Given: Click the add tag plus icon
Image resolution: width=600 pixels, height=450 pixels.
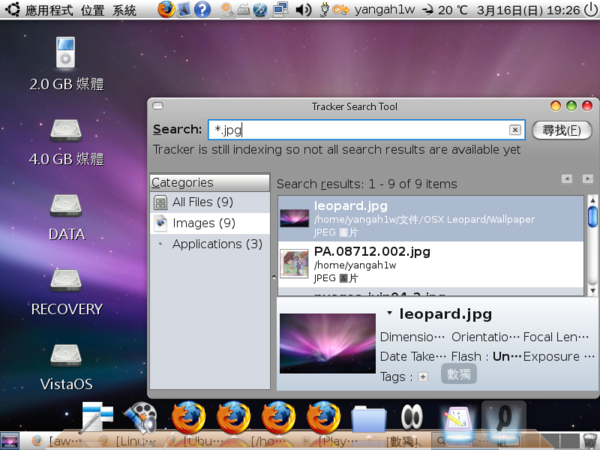Looking at the screenshot, I should click(x=422, y=377).
